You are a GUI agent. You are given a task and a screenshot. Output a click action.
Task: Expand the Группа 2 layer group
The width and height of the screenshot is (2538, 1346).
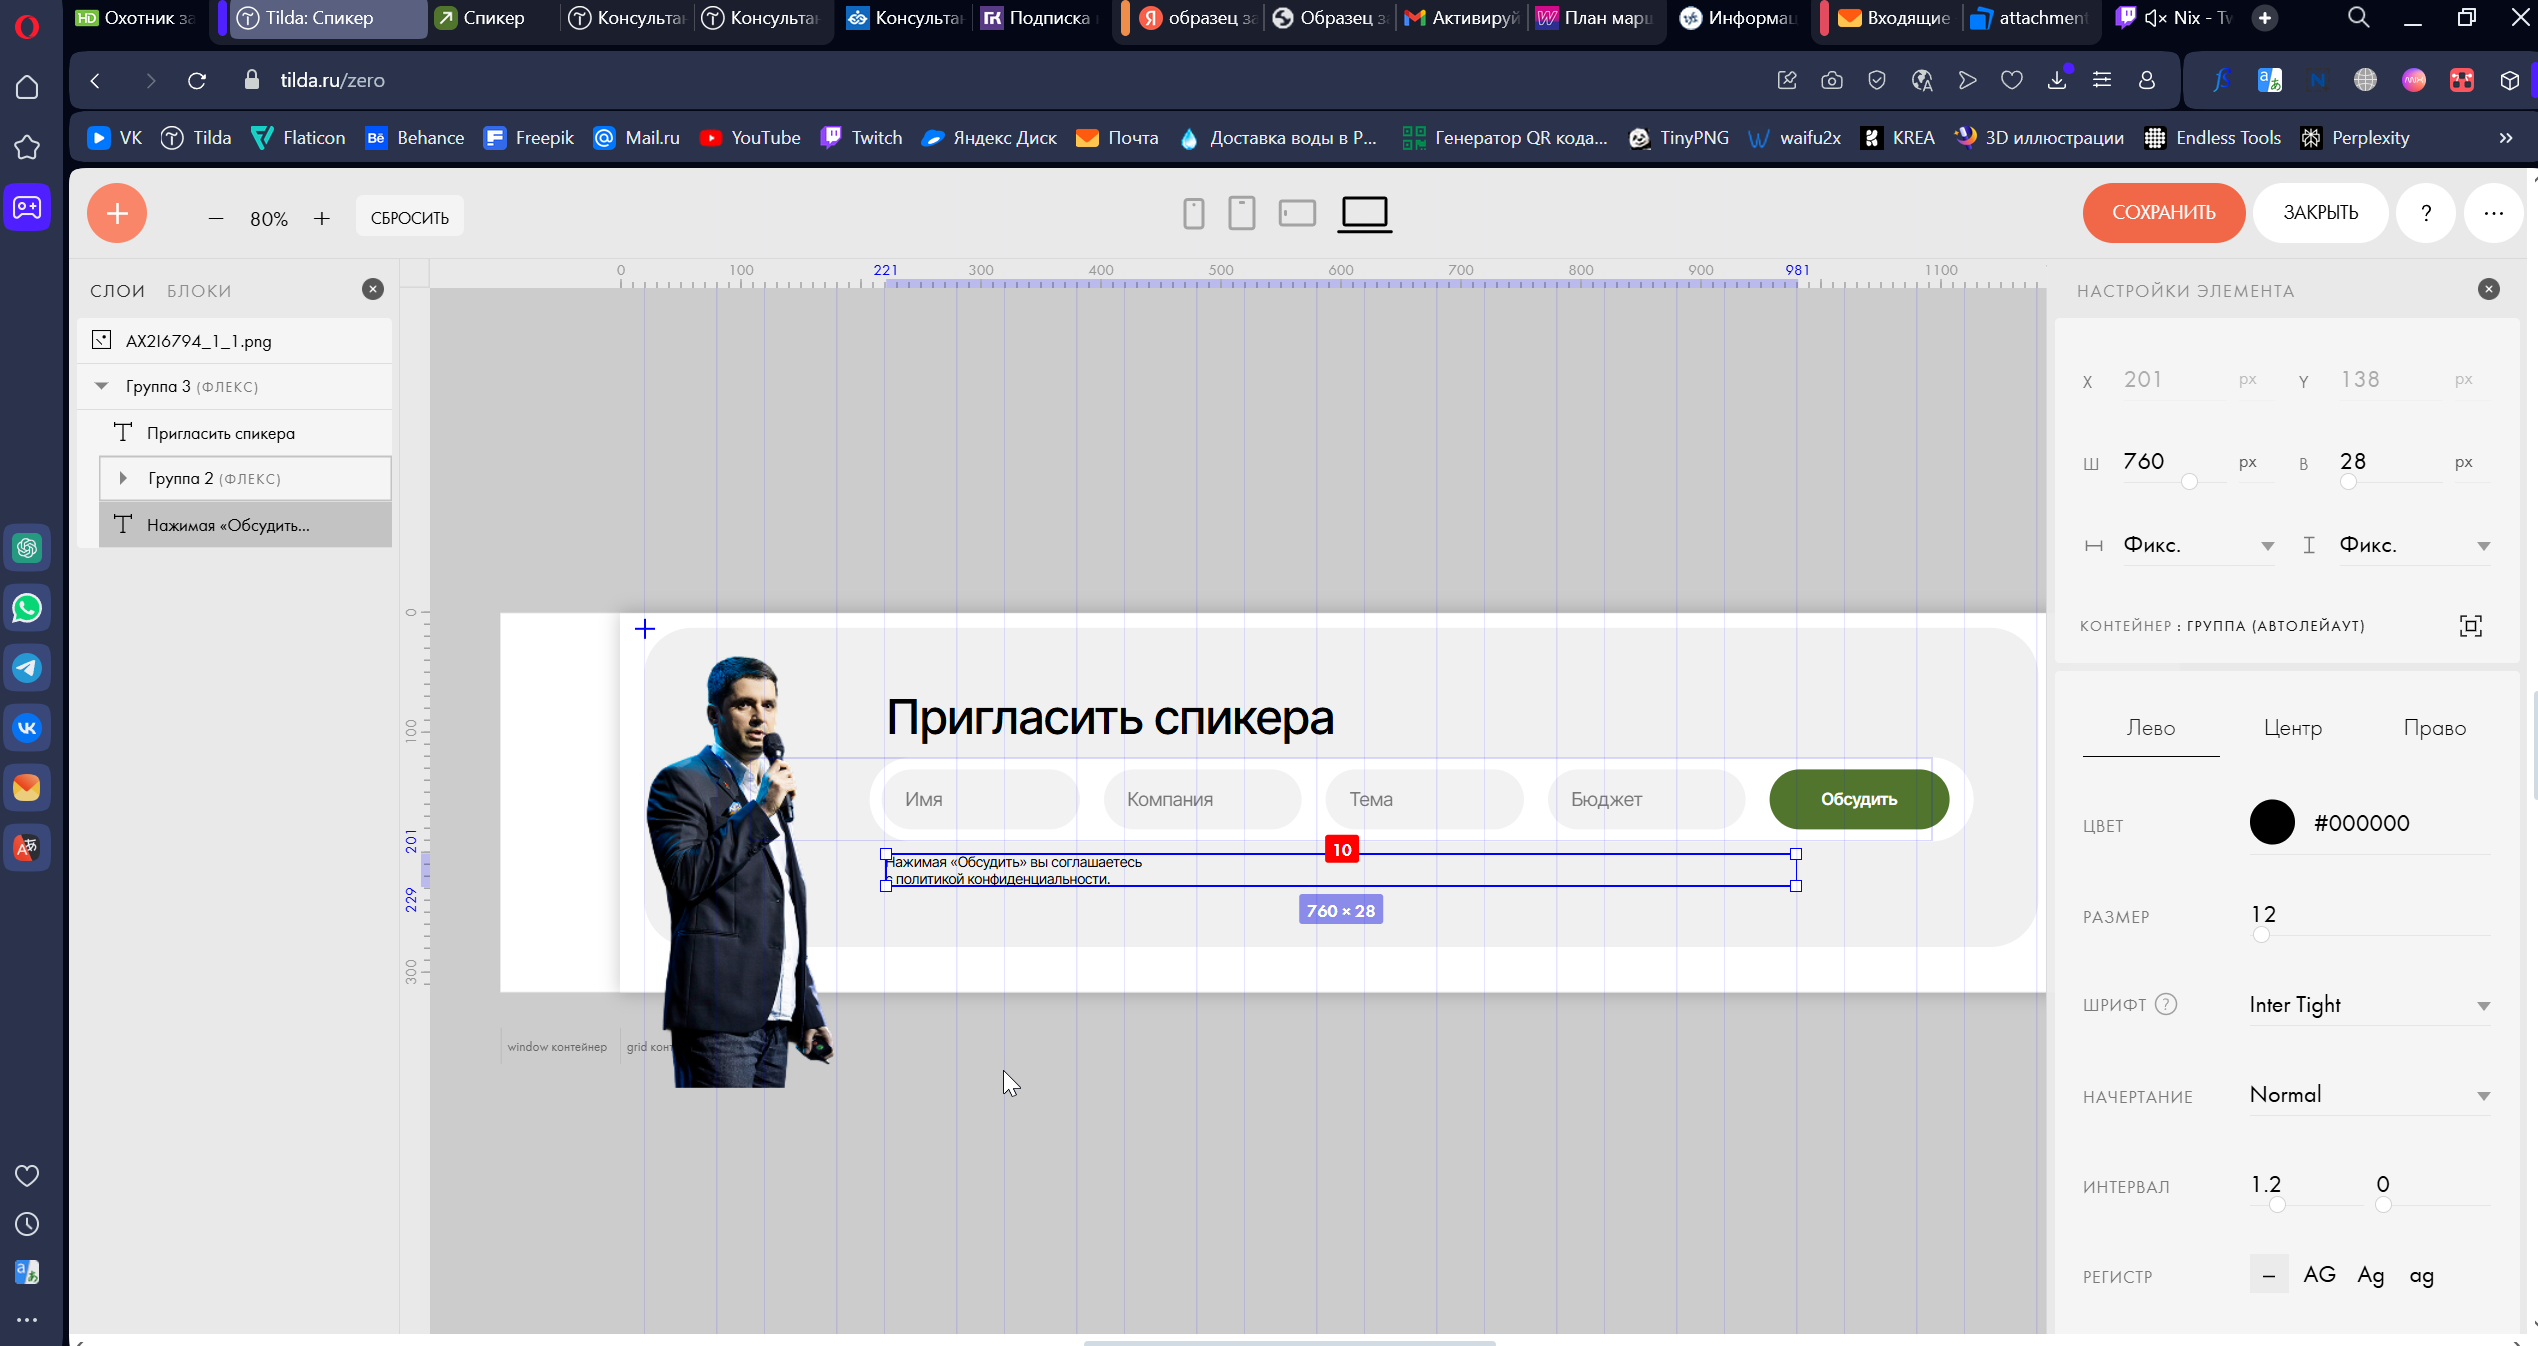123,478
